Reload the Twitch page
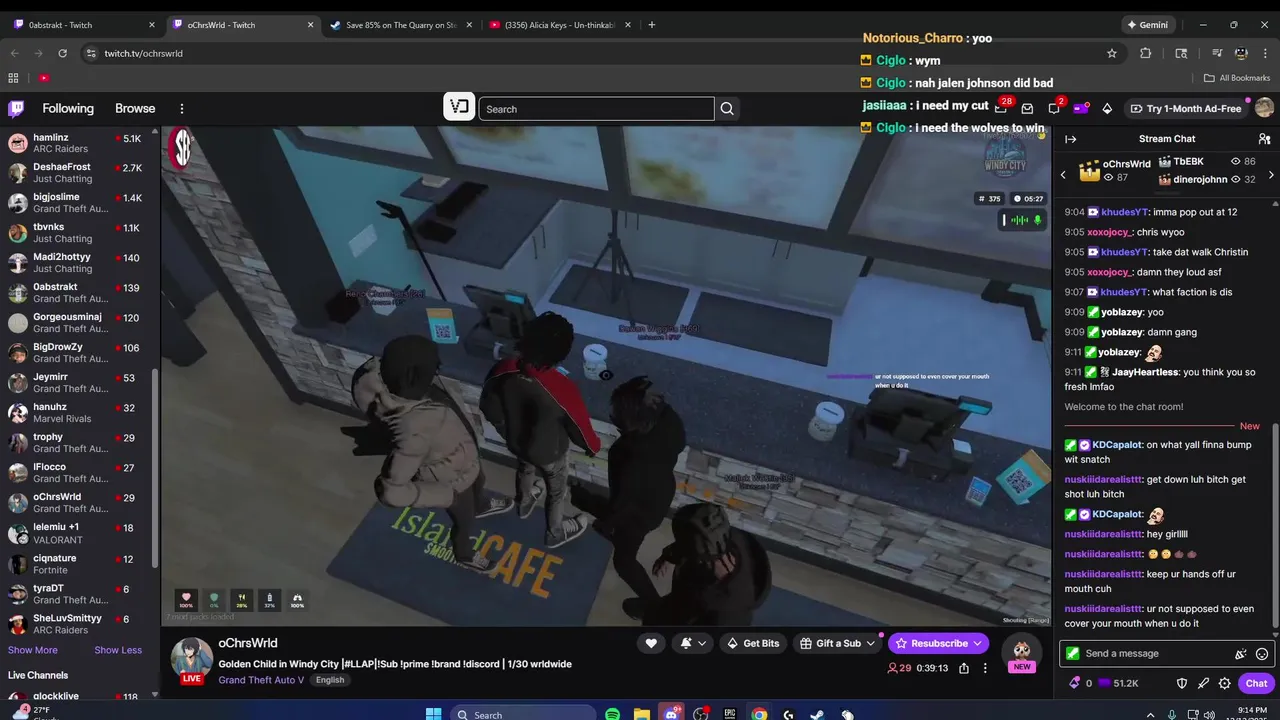 [63, 53]
